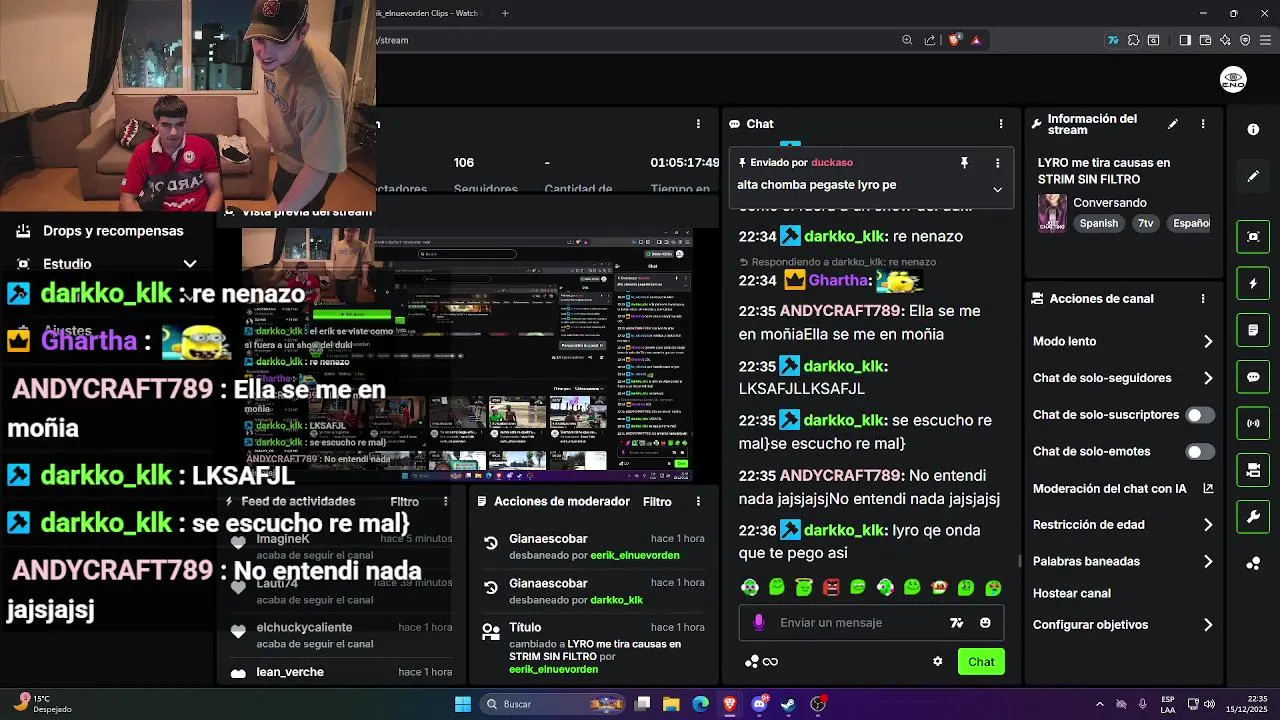Open the emoji picker in message box

click(985, 622)
